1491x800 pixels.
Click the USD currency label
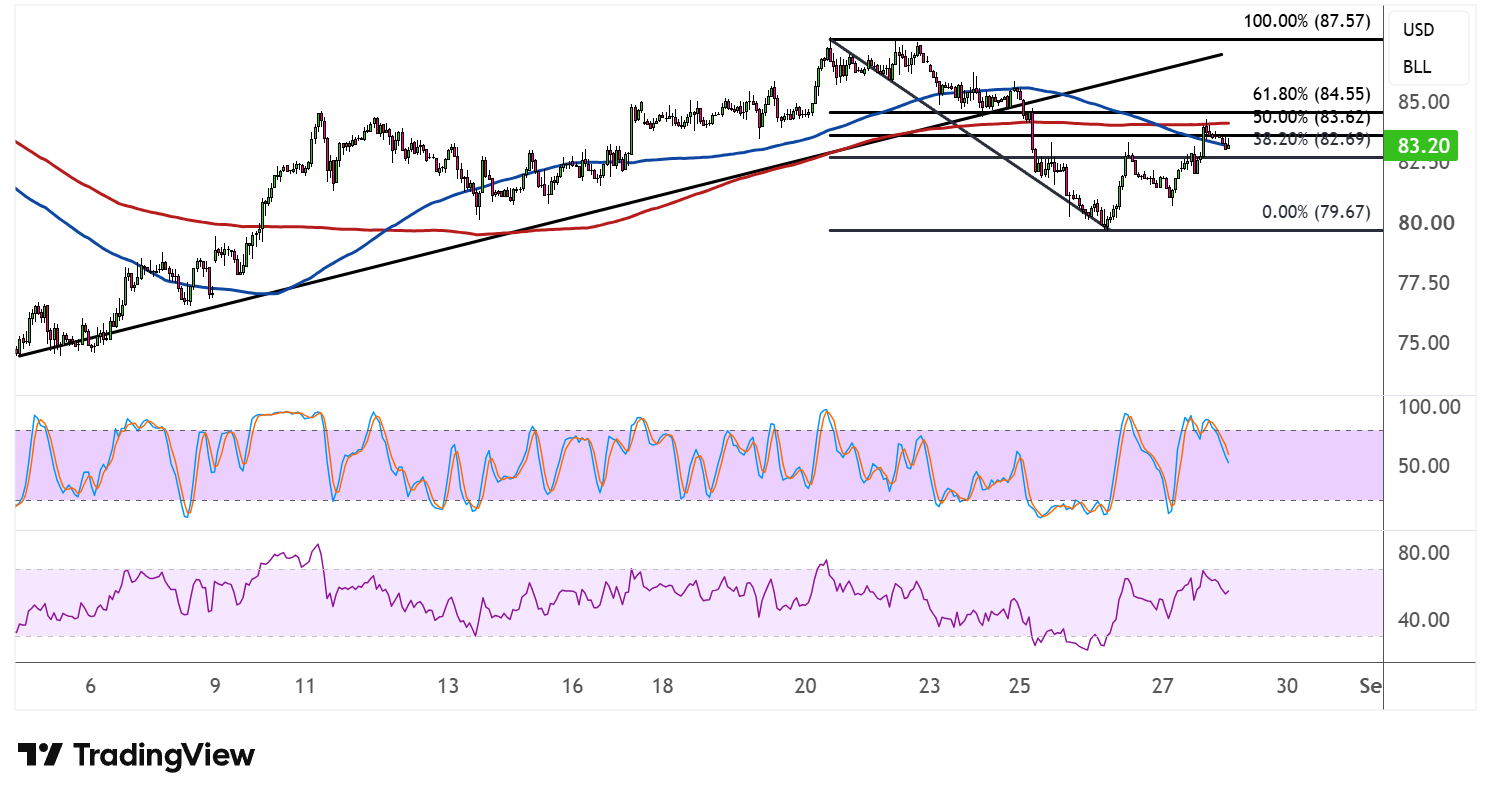1418,30
